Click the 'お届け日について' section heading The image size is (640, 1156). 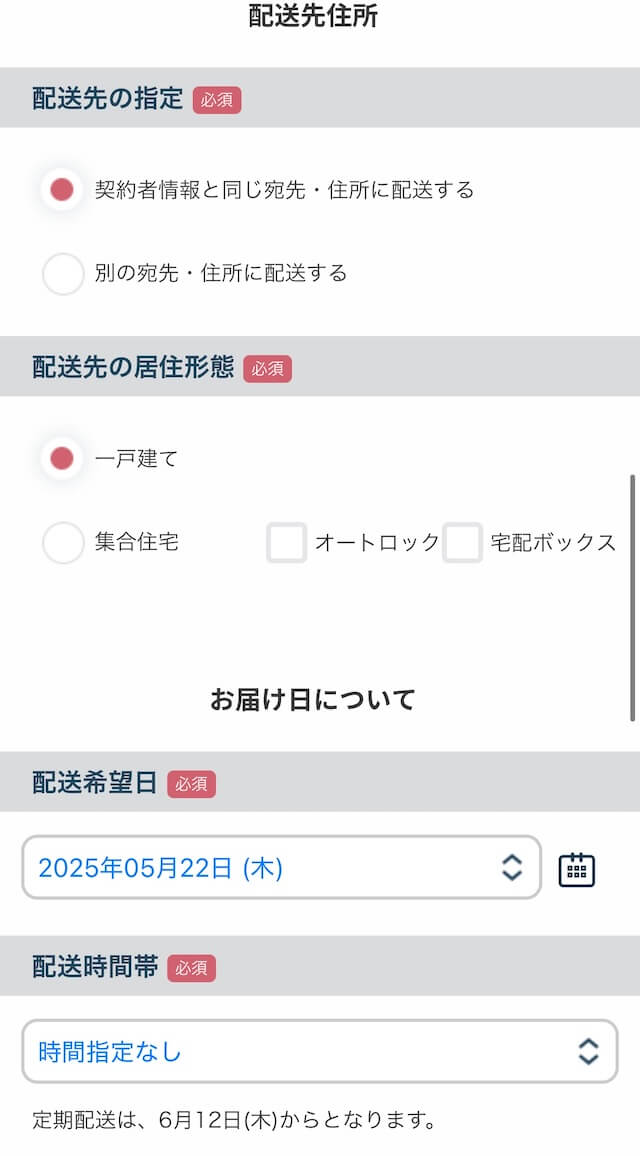click(x=312, y=700)
